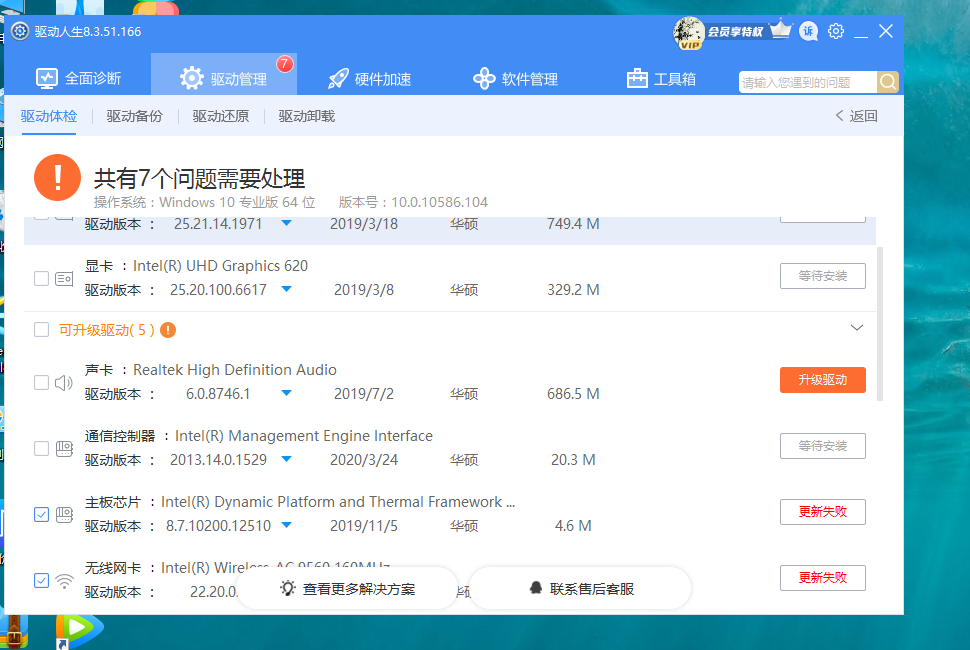This screenshot has width=970, height=650.
Task: Toggle the 可升级驱动 group checkbox
Action: coord(41,330)
